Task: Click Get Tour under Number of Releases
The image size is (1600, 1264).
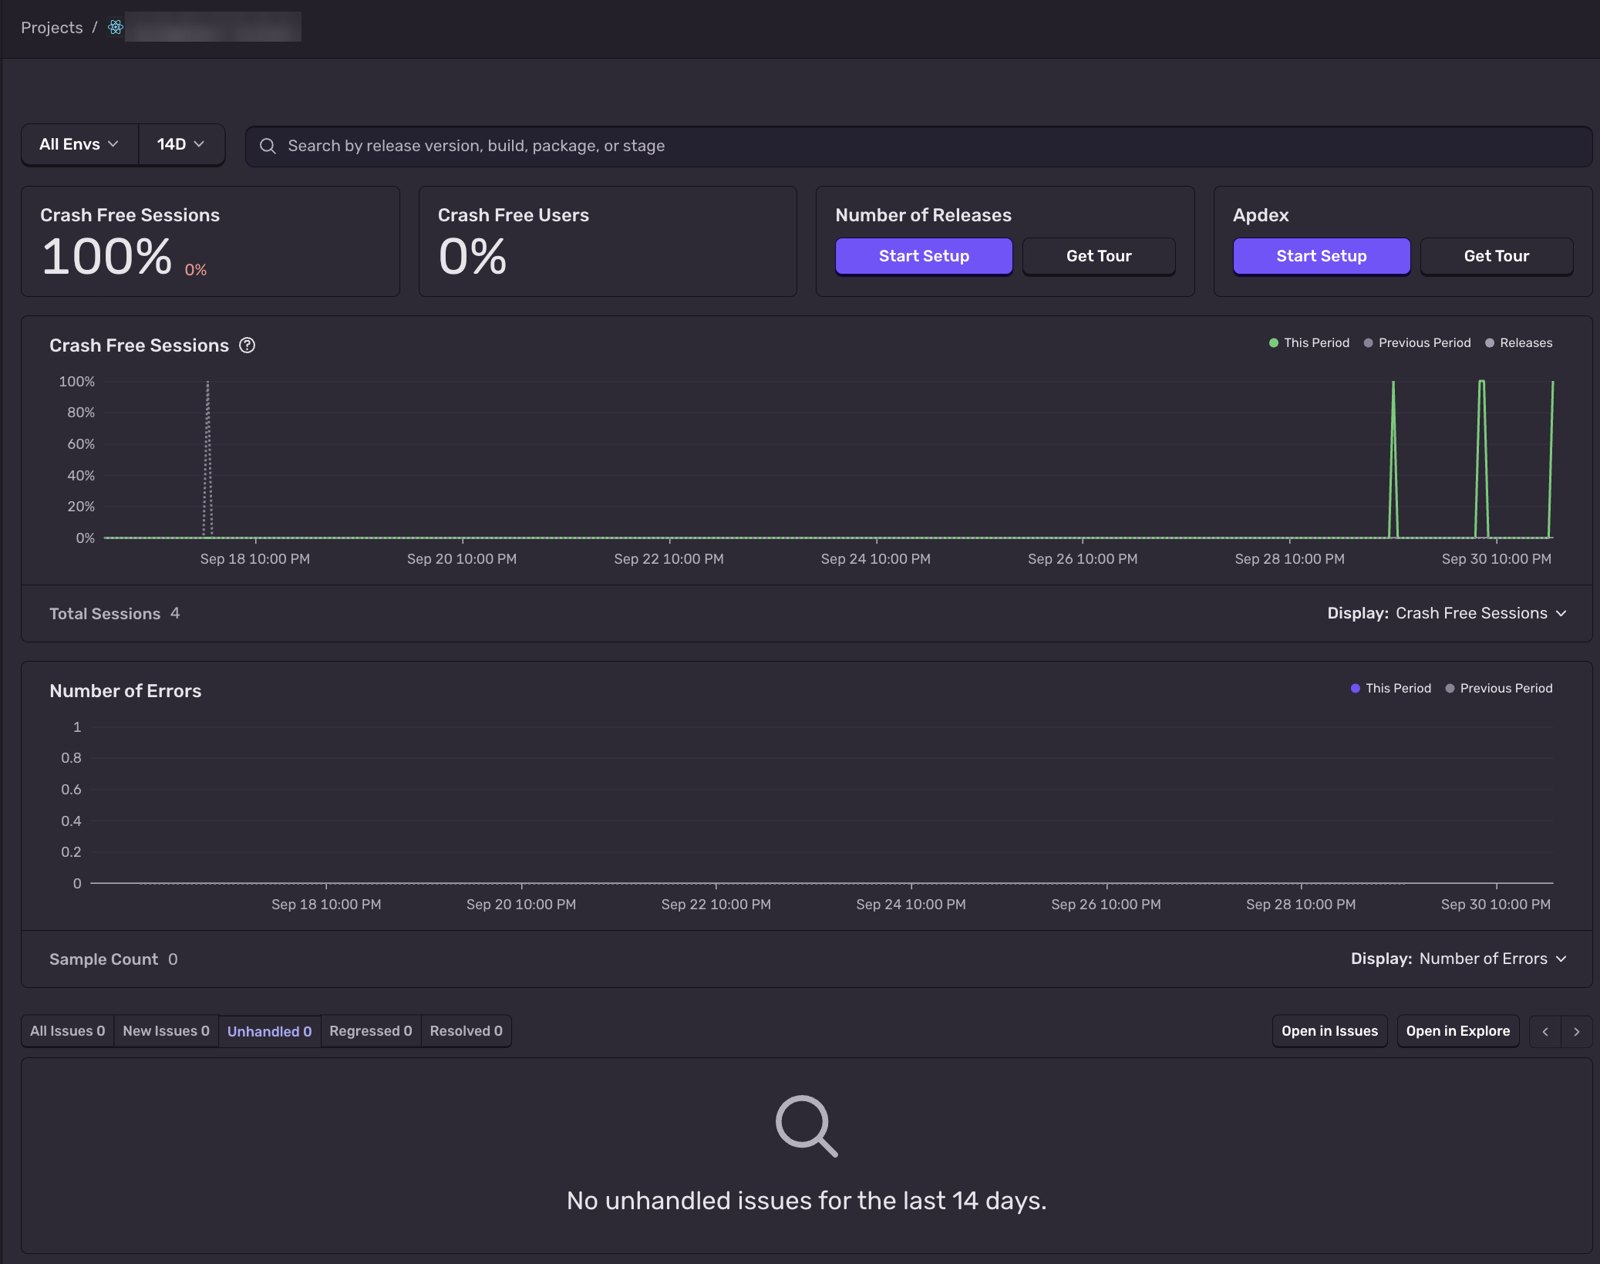Action: (x=1099, y=256)
